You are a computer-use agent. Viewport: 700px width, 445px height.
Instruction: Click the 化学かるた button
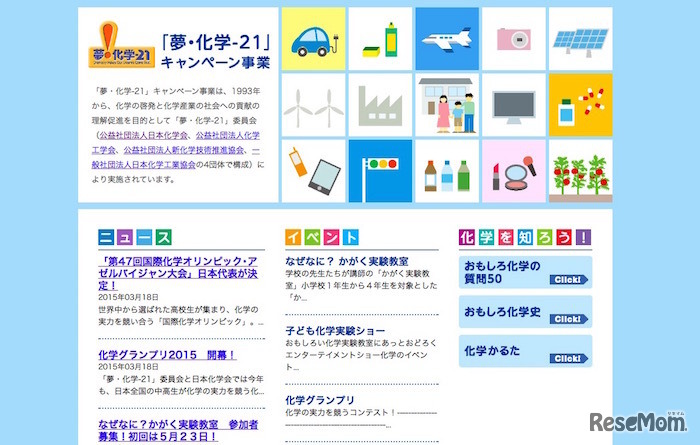point(525,351)
